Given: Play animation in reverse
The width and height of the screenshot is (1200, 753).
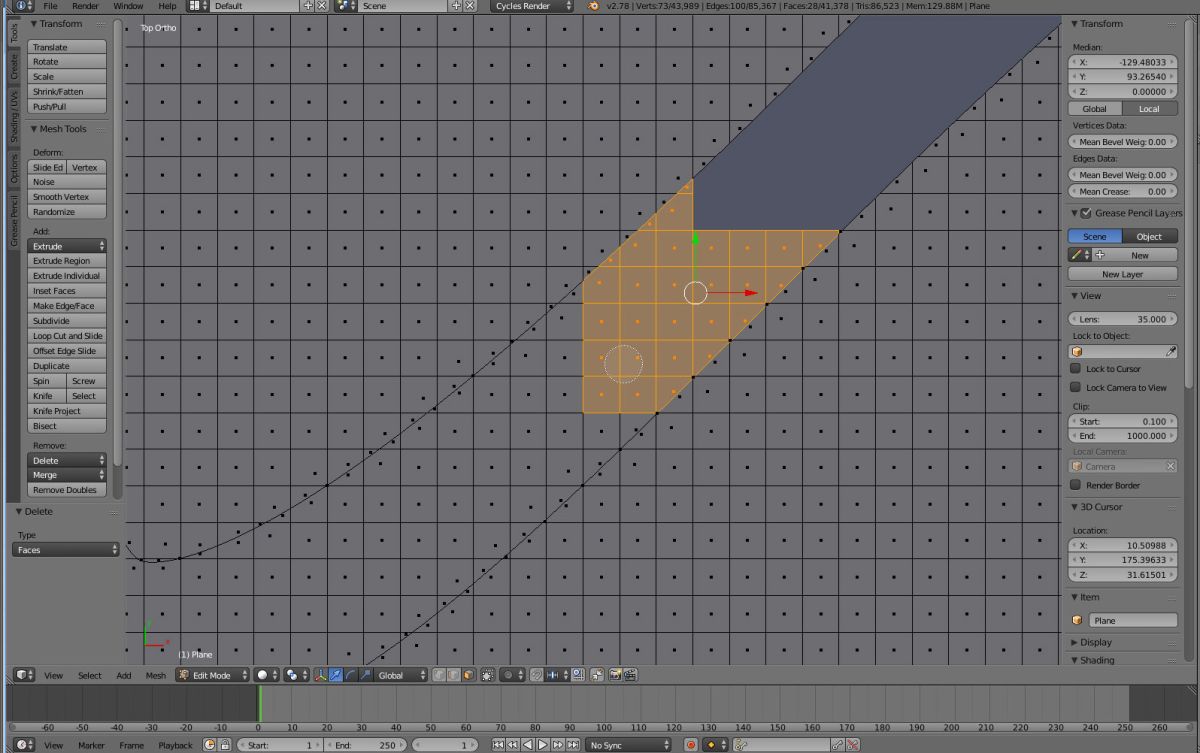Looking at the screenshot, I should tap(527, 745).
